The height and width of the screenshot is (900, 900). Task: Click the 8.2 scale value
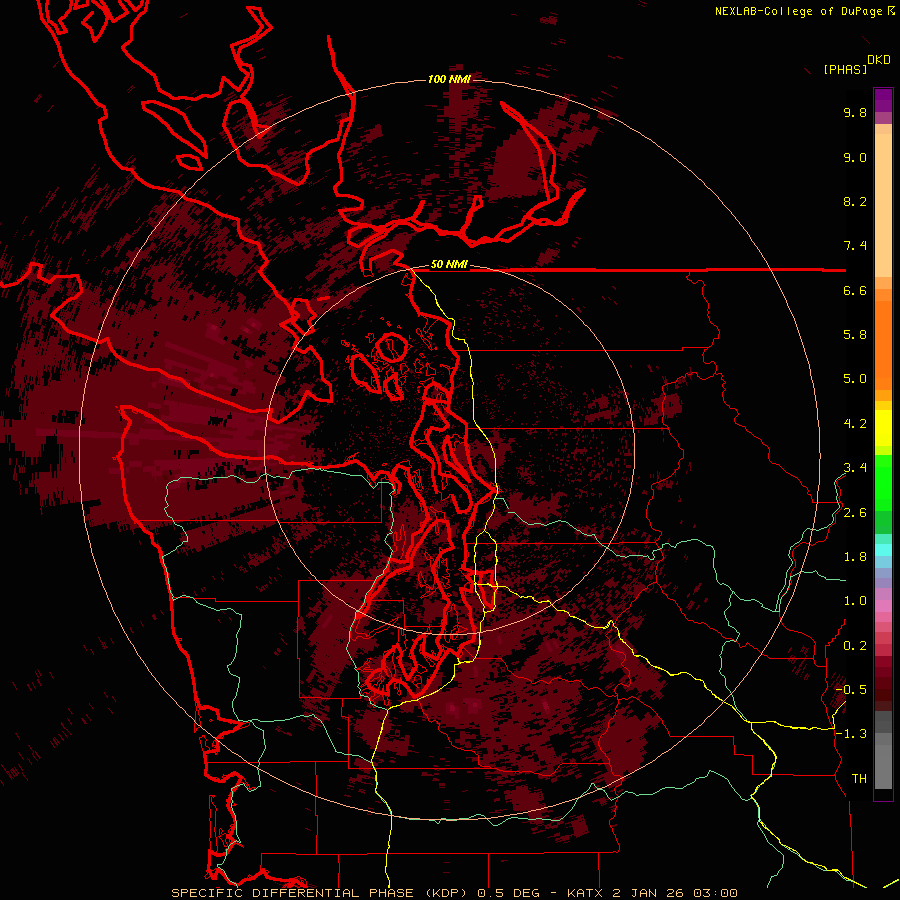[x=855, y=201]
